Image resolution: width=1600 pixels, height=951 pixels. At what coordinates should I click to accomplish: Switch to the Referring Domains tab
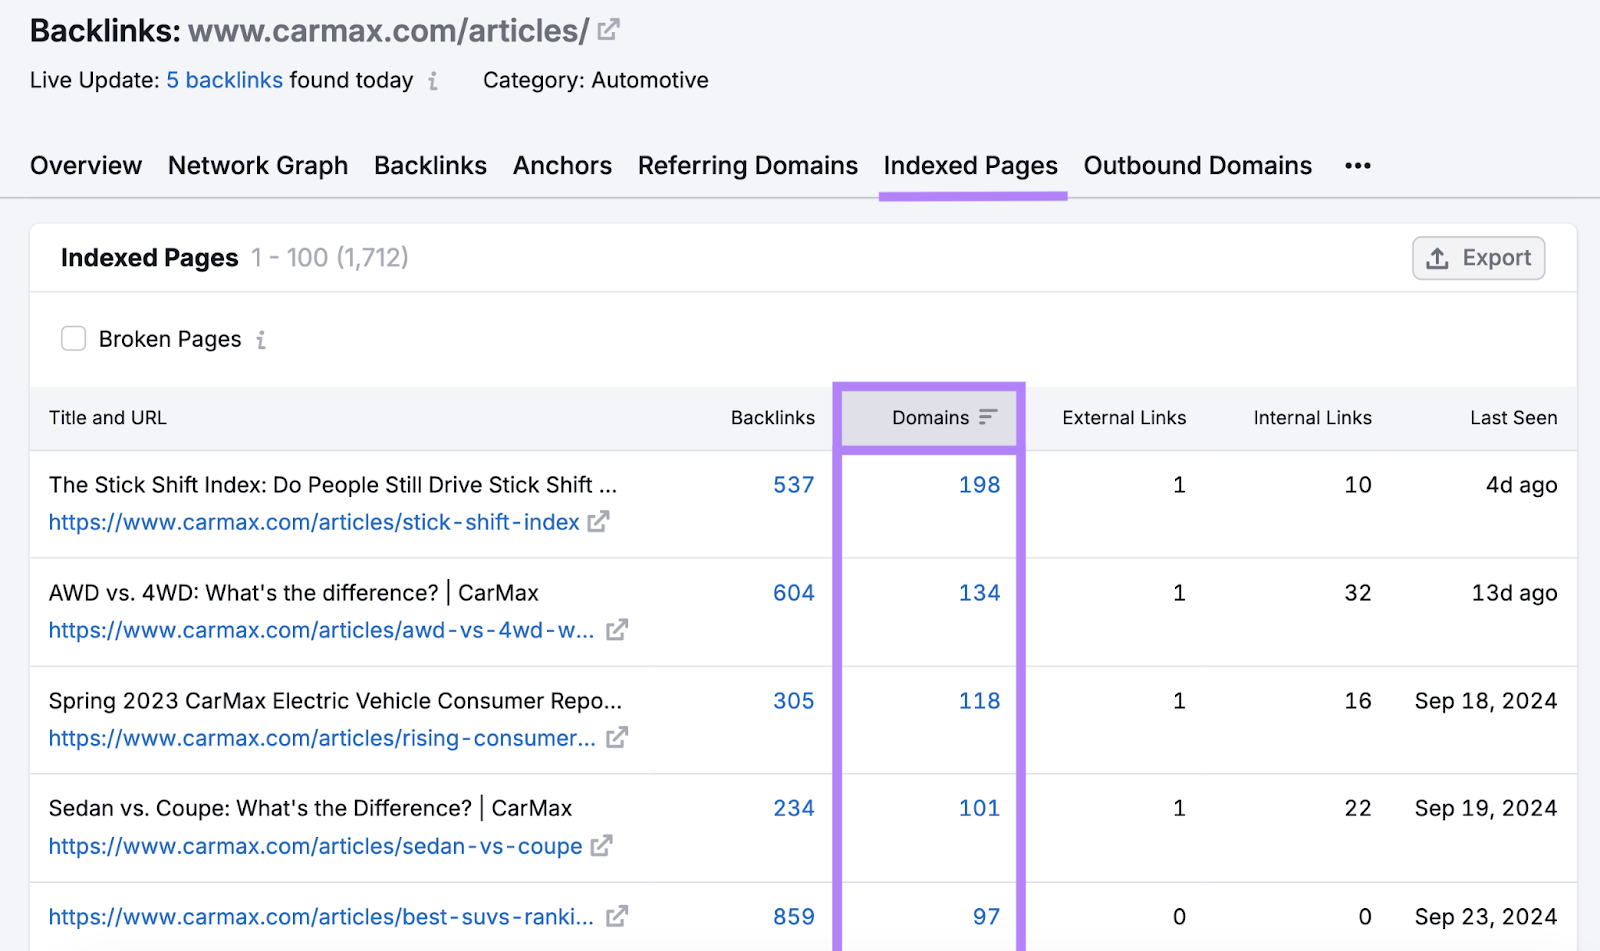click(x=747, y=166)
